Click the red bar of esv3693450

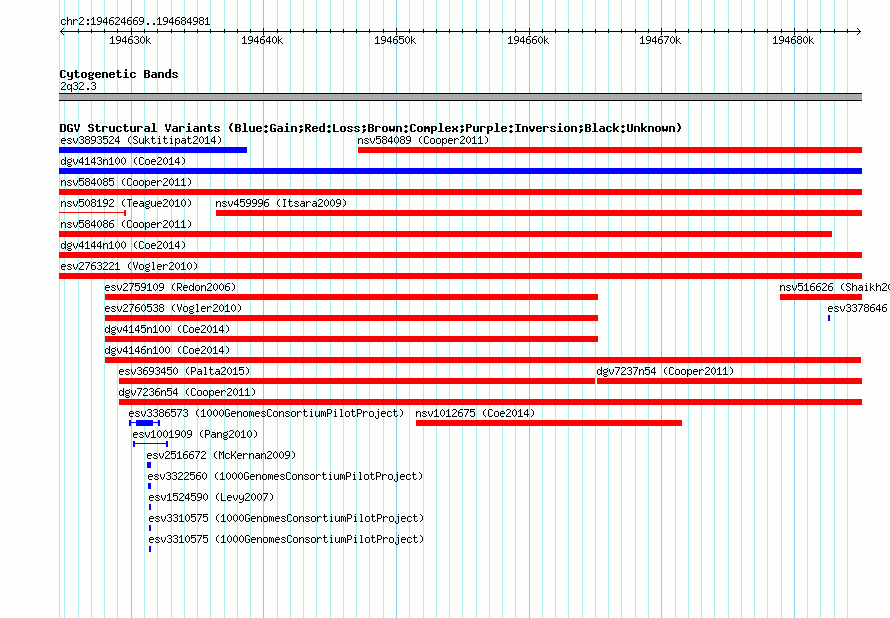tap(356, 381)
